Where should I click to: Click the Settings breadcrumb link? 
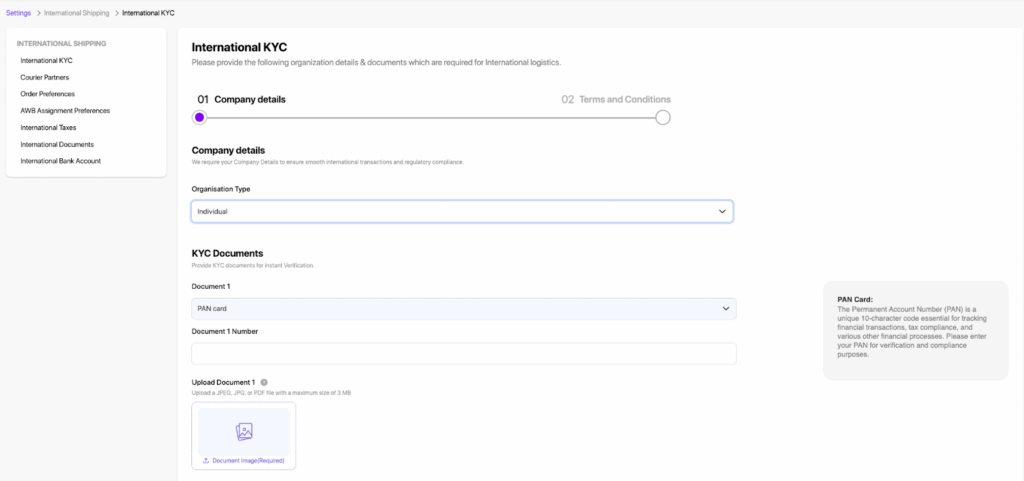[x=18, y=12]
